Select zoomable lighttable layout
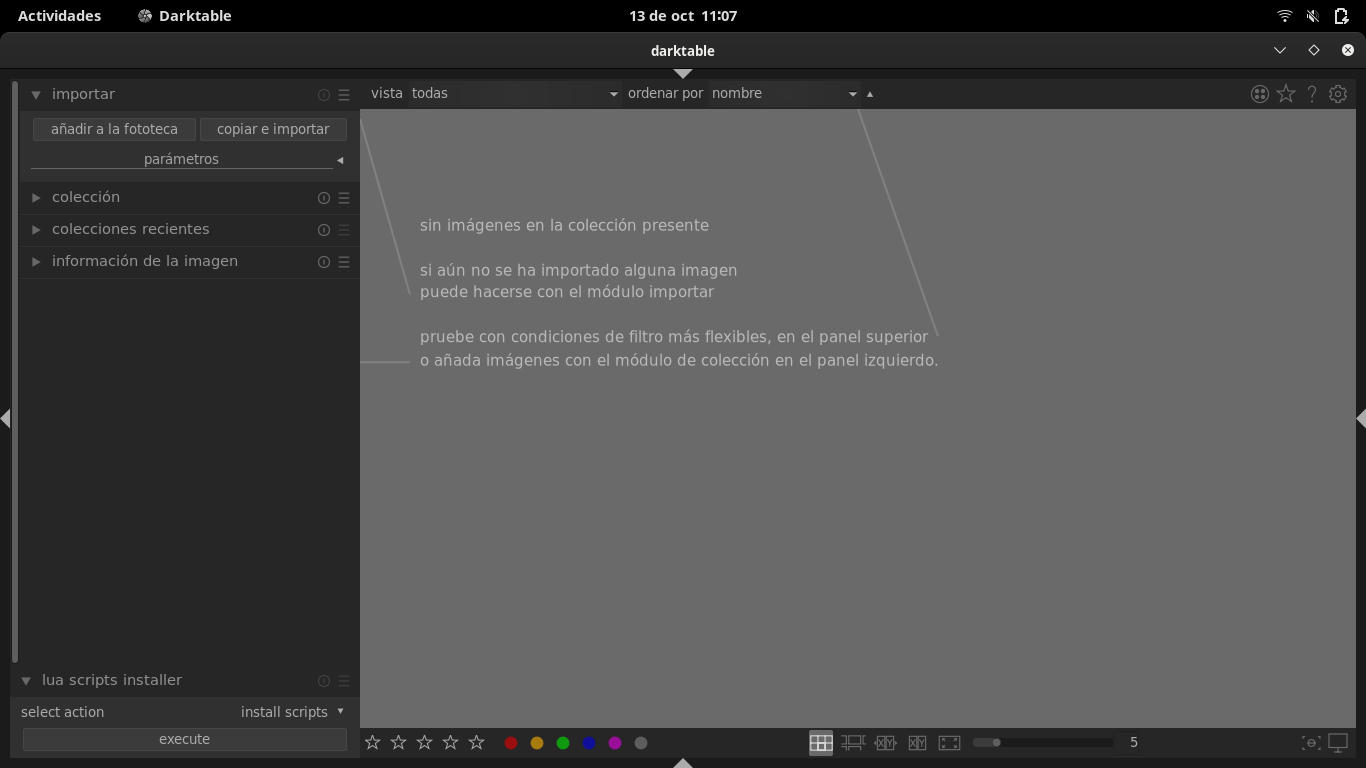The width and height of the screenshot is (1366, 768). click(853, 742)
